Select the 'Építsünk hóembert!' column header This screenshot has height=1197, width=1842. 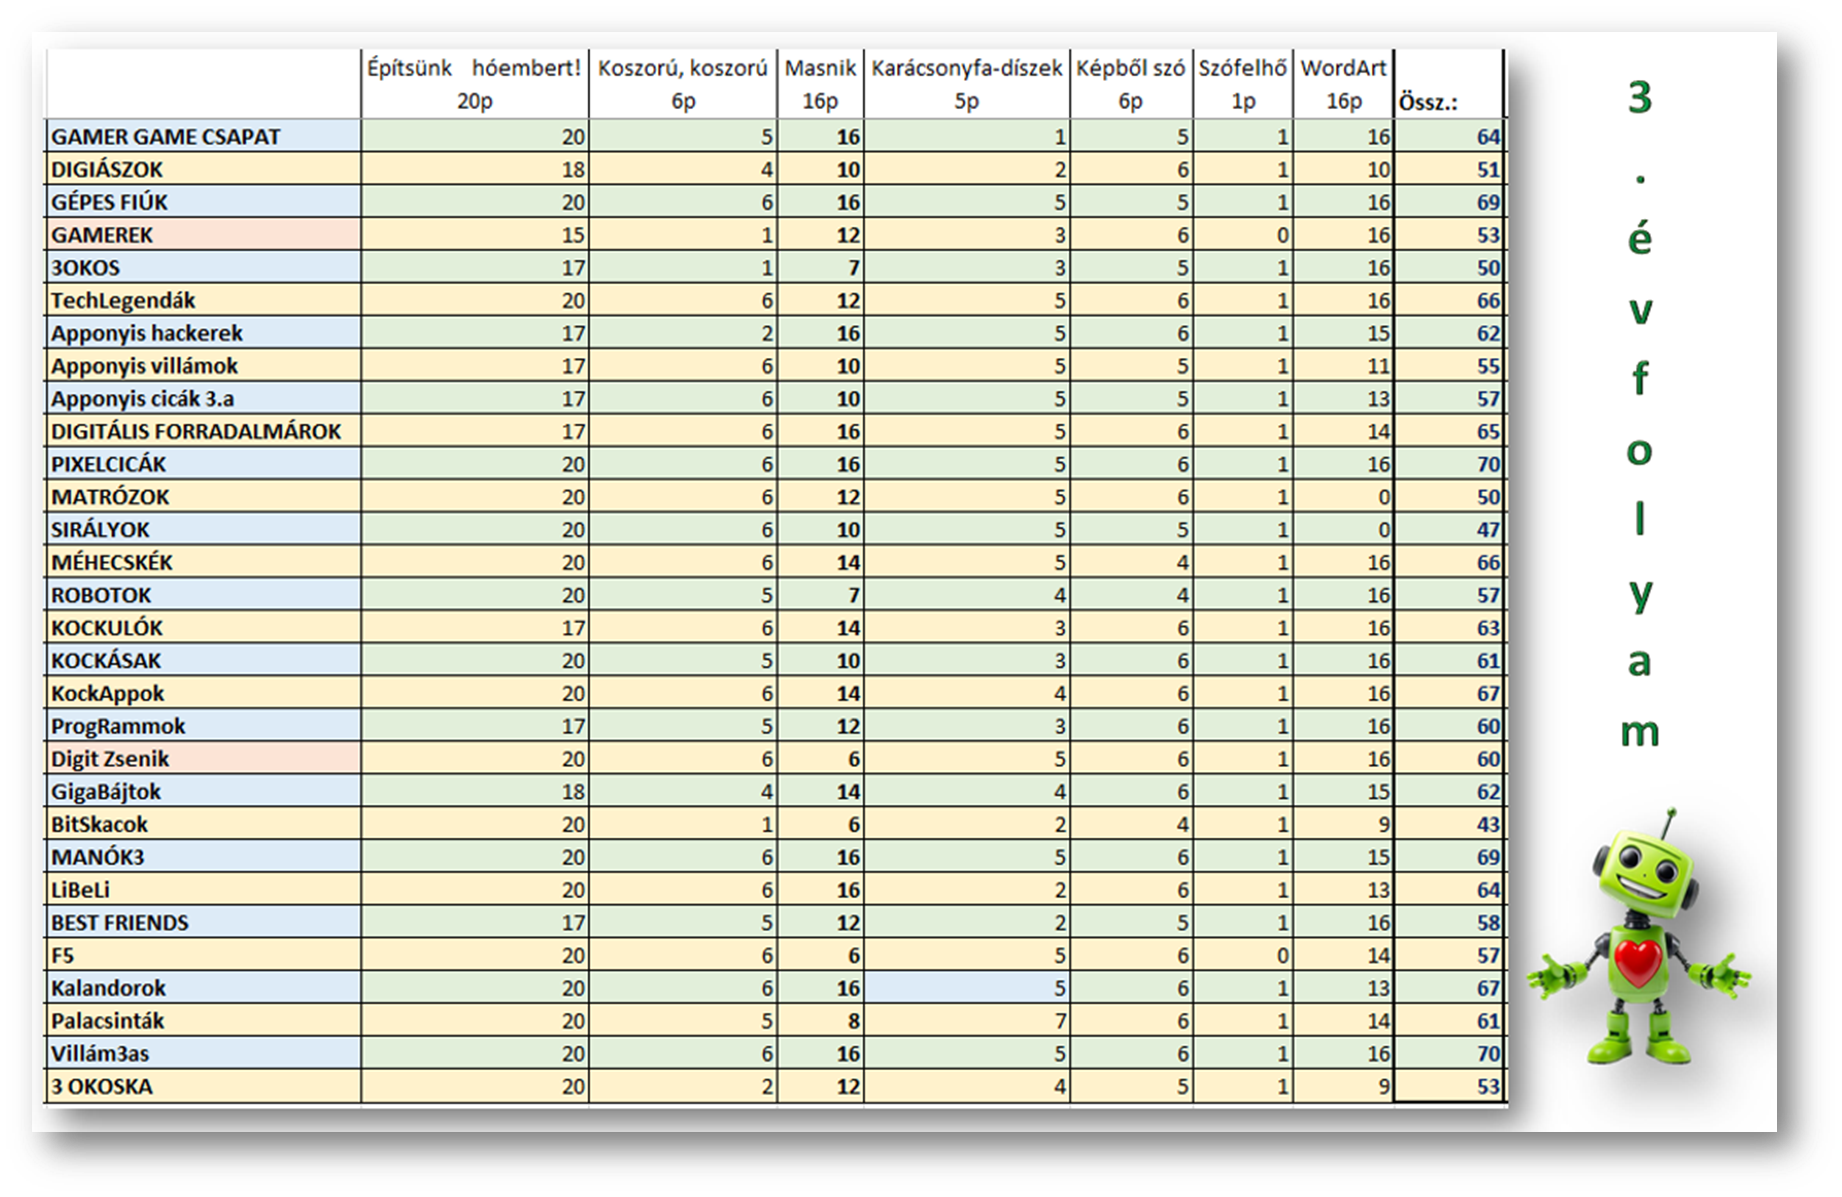(474, 84)
